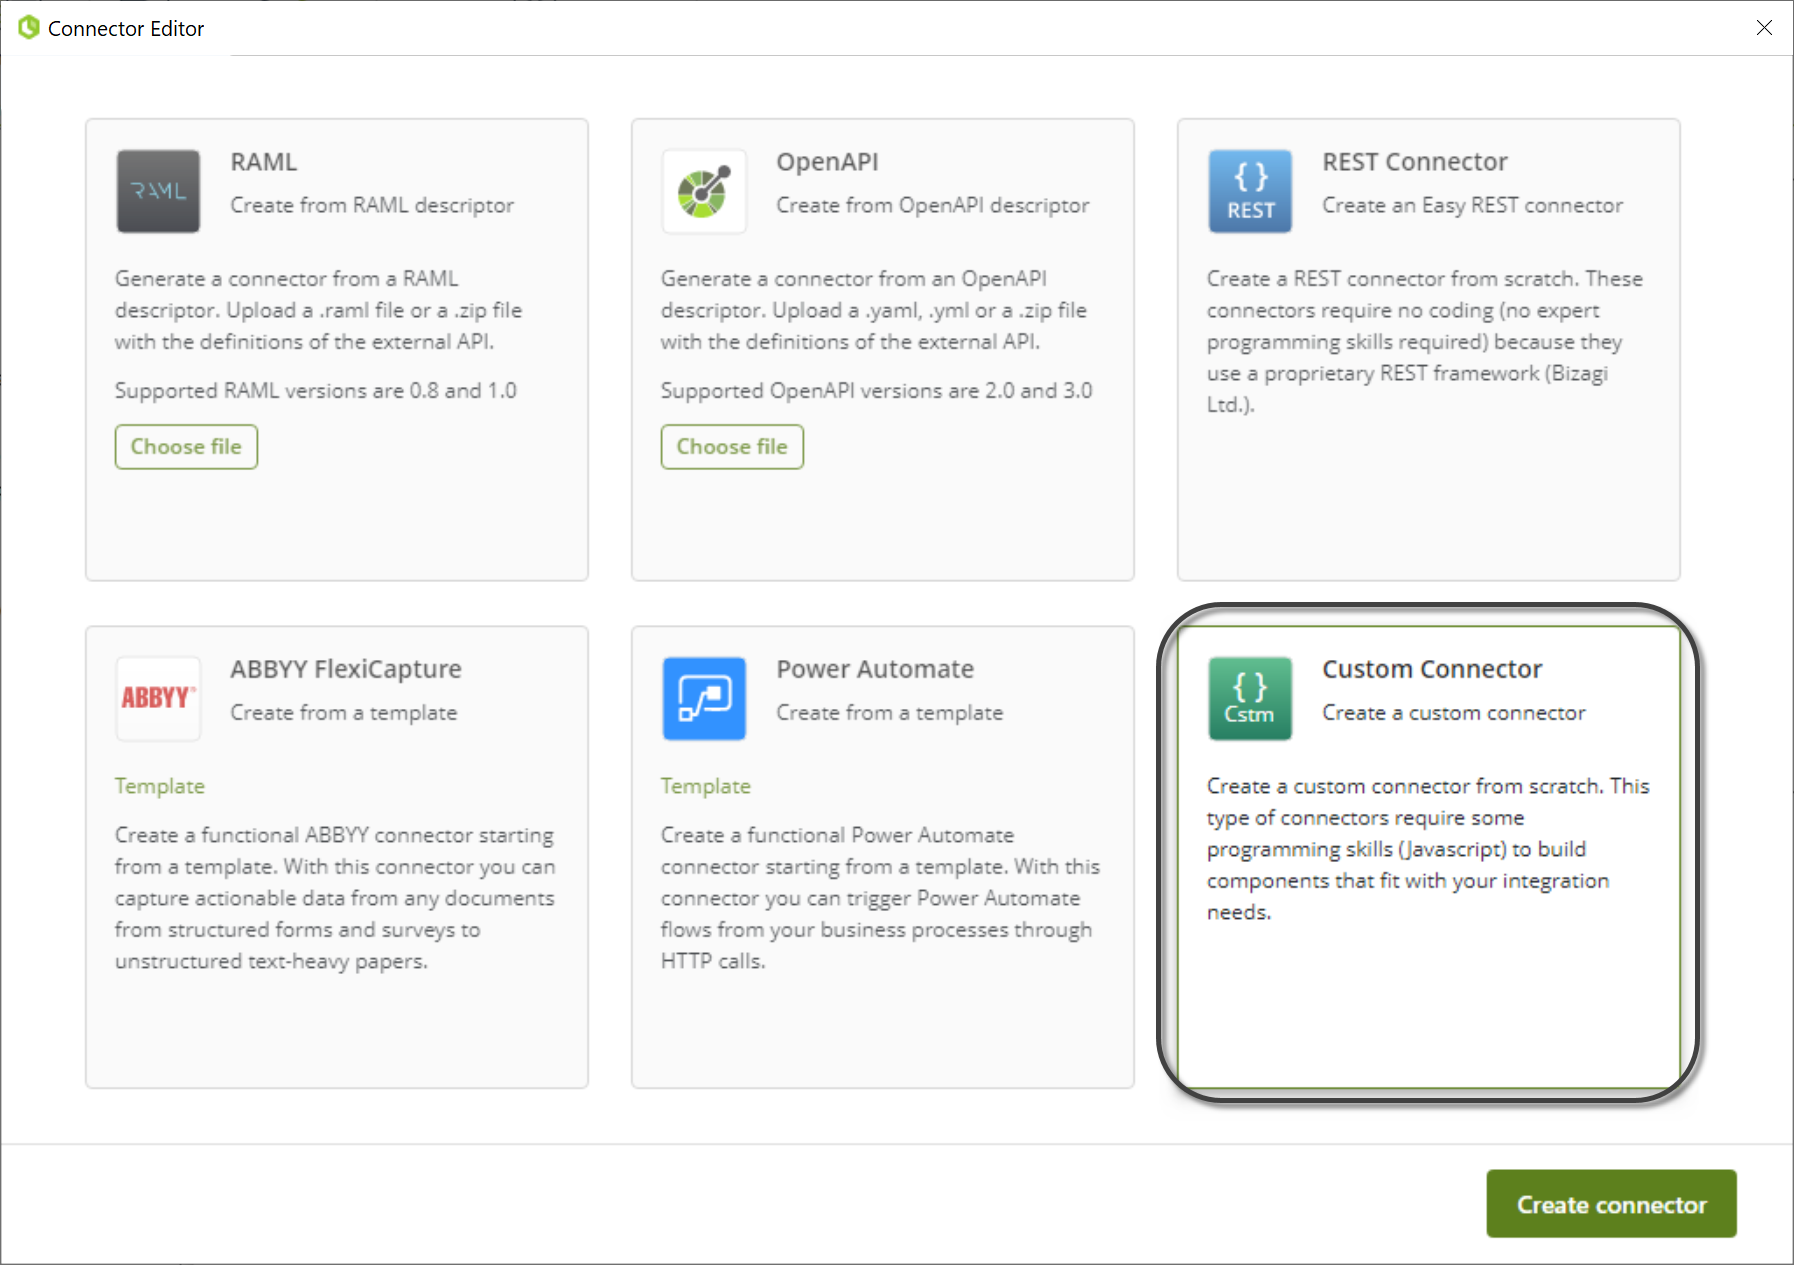Choose file for OpenAPI descriptor
Viewport: 1794px width, 1265px height.
point(732,447)
